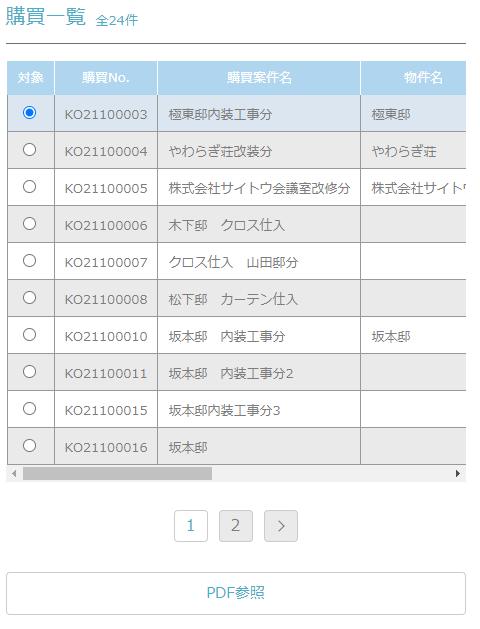Viewport: 480px width, 629px height.
Task: Click the 購買案件名 column header
Action: (x=259, y=78)
